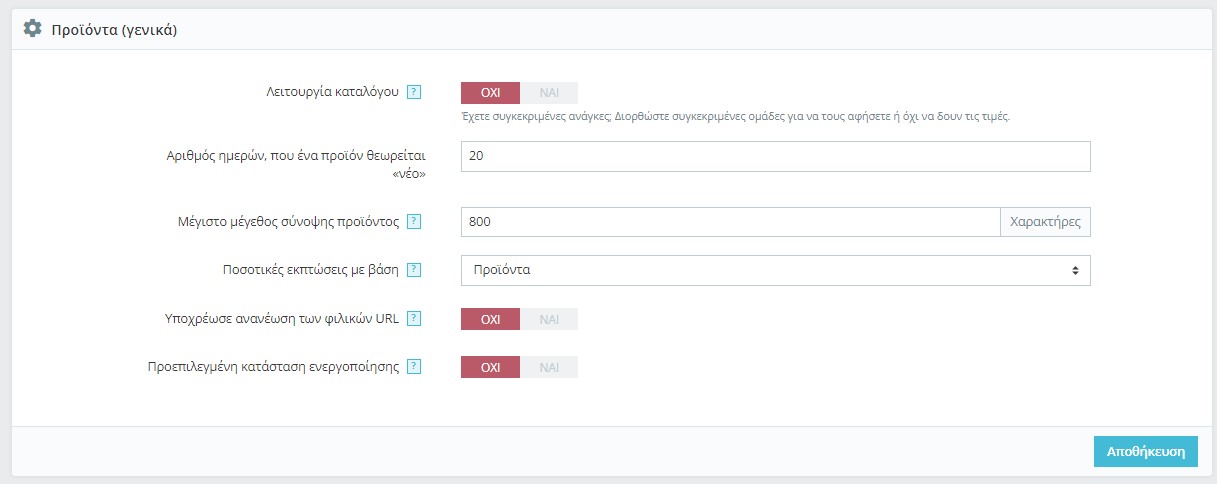1217x484 pixels.
Task: Click the help text under Λειτουργία καταλόγου
Action: click(735, 116)
